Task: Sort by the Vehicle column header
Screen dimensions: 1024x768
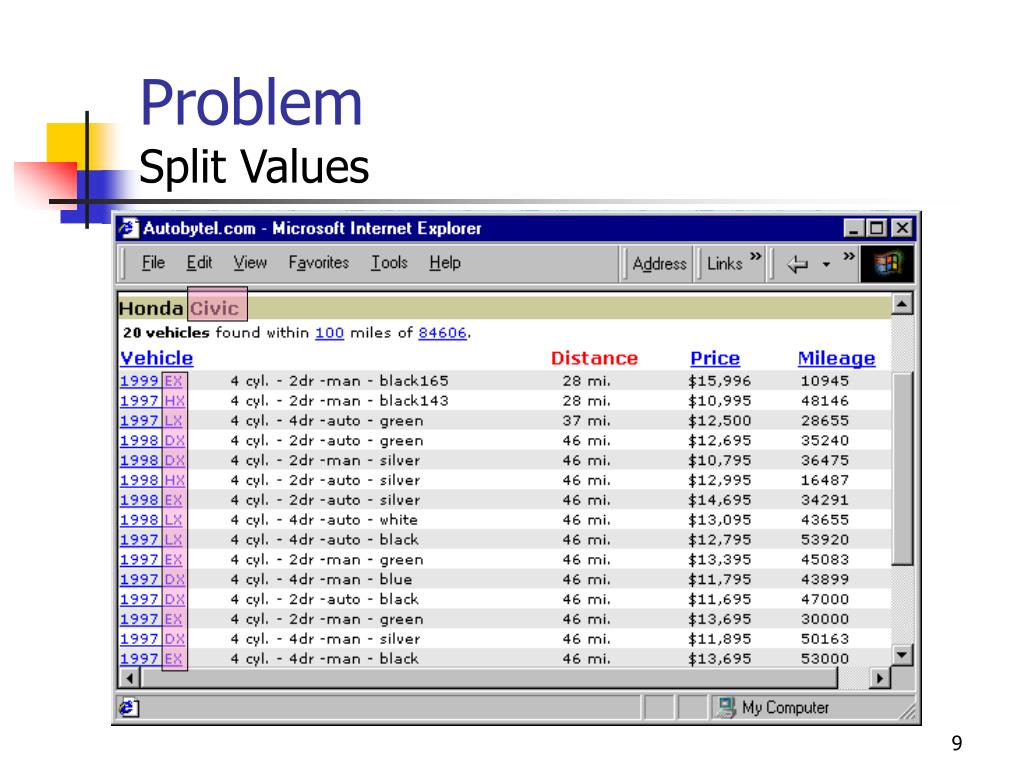Action: [x=157, y=358]
